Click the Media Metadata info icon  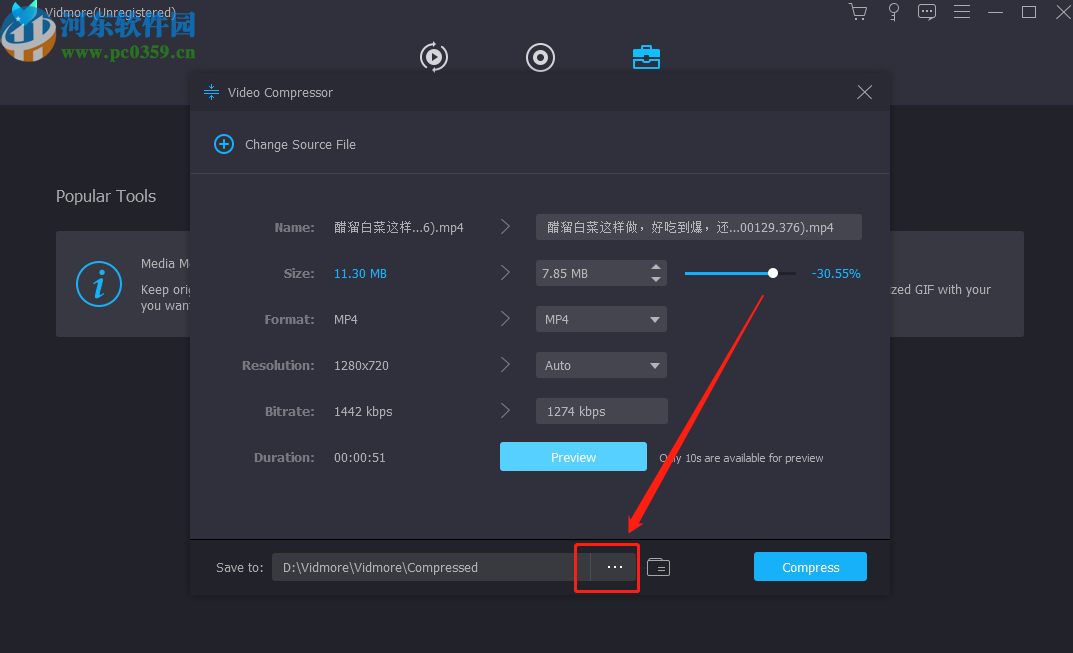point(99,284)
